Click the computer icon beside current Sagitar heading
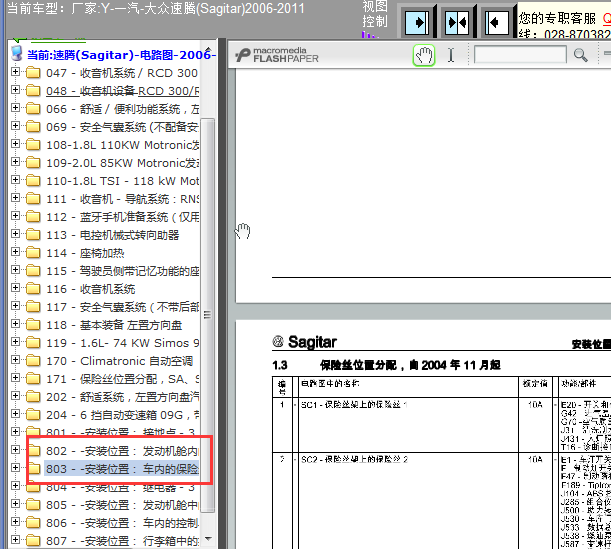 17,54
